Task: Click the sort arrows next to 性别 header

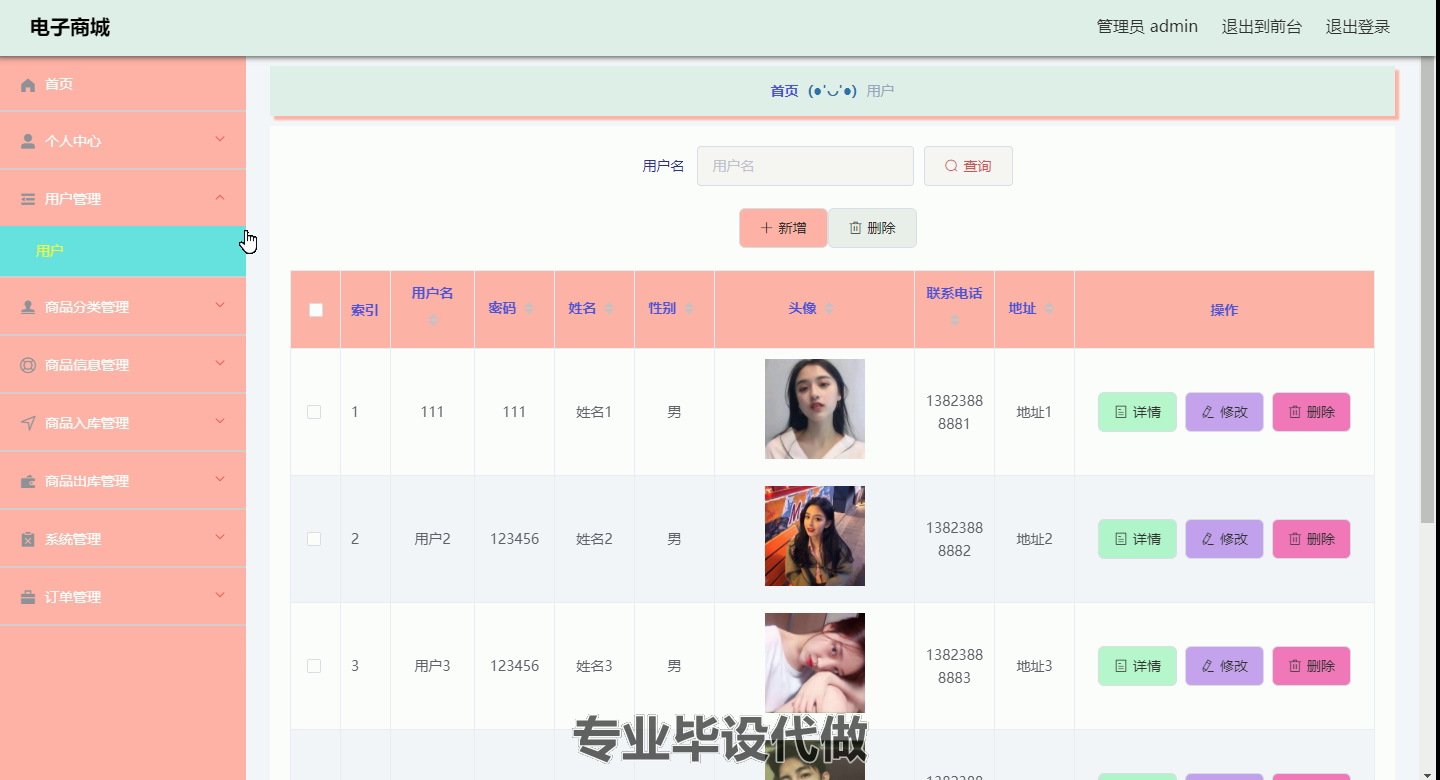Action: (689, 309)
